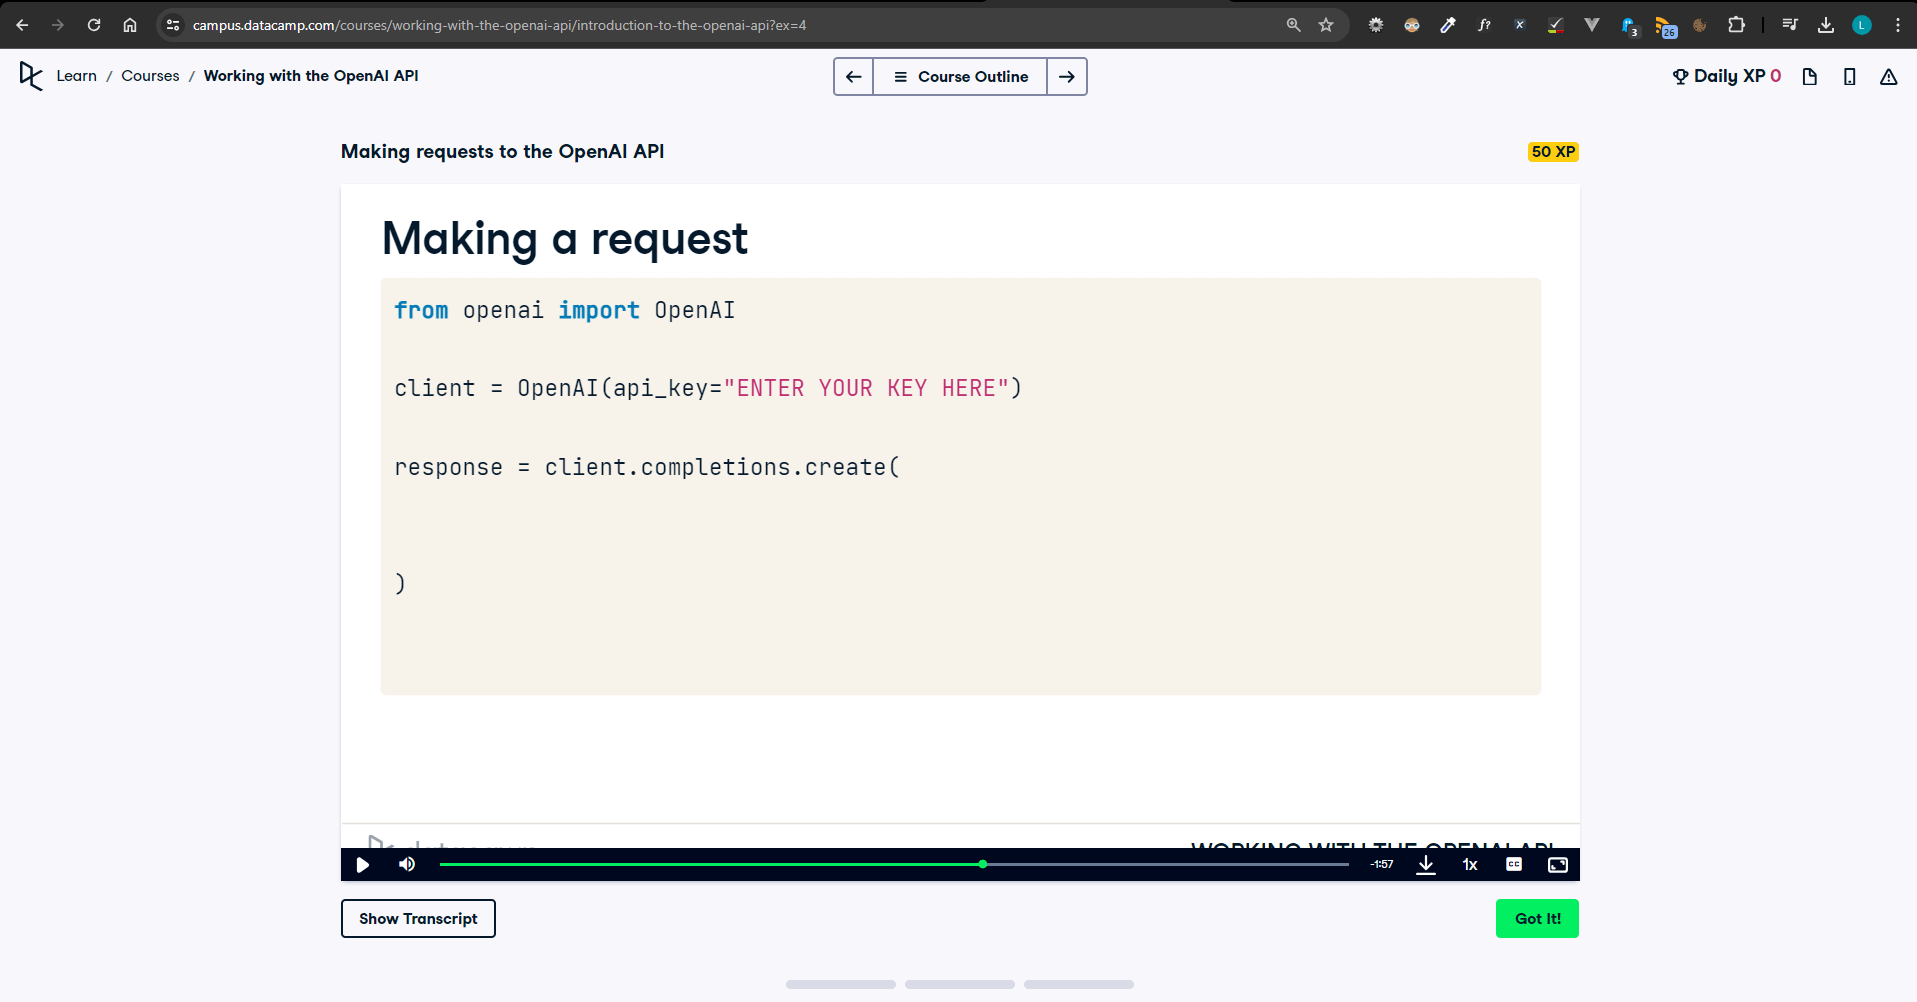Download the video slides
Viewport: 1917px width, 1002px height.
tap(1426, 865)
